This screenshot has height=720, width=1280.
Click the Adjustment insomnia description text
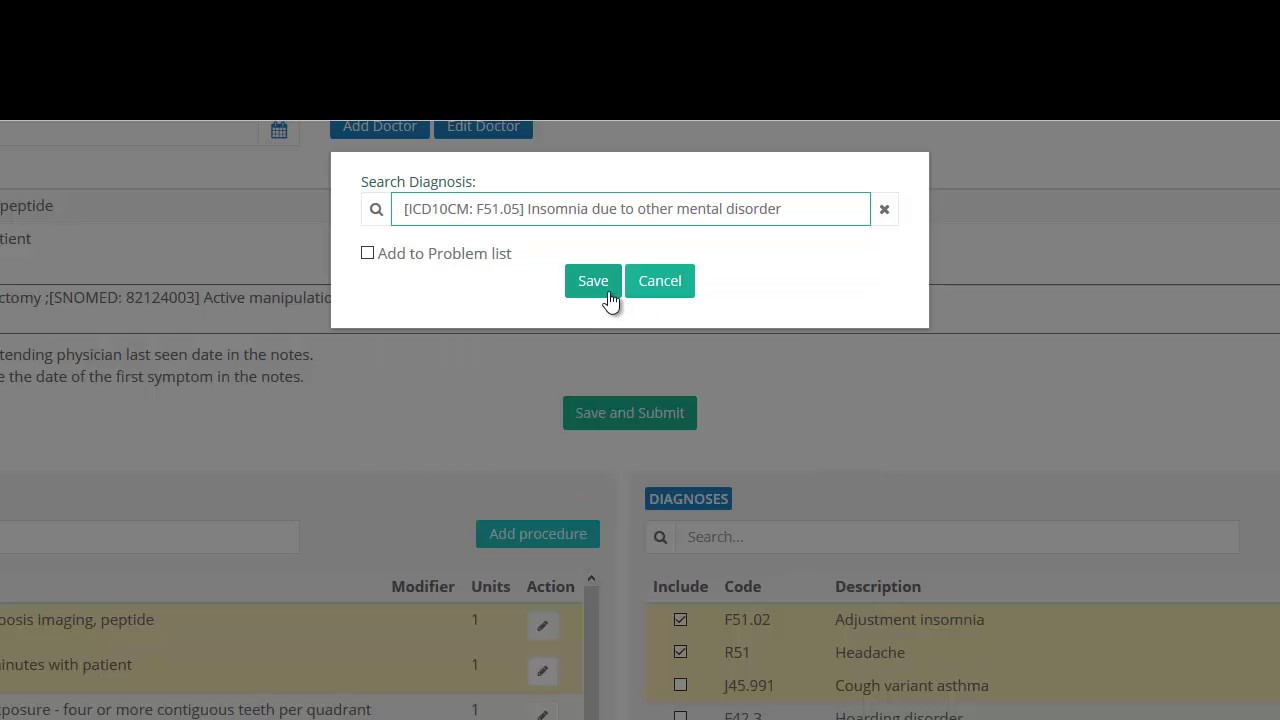point(909,620)
